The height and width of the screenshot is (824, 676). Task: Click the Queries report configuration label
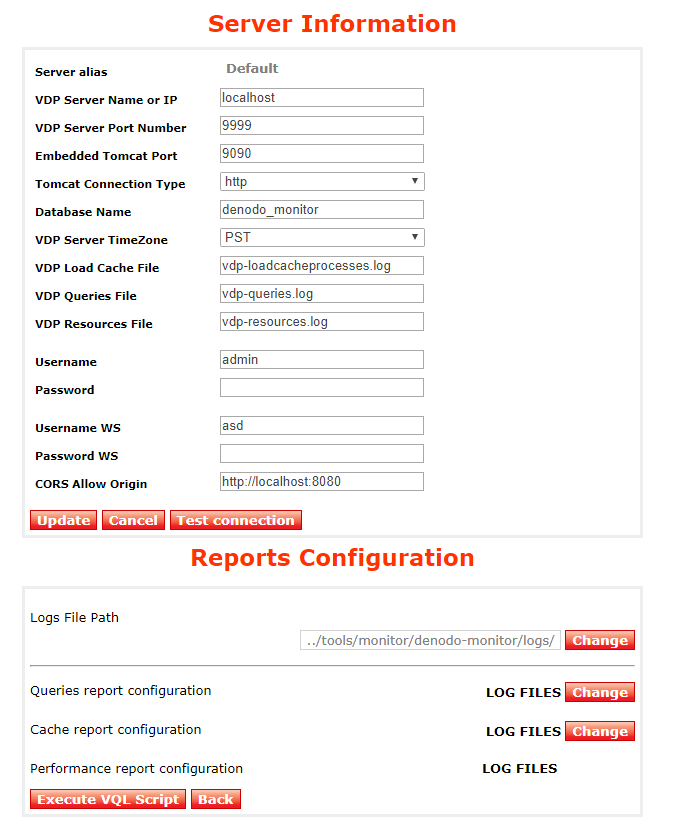pos(121,691)
